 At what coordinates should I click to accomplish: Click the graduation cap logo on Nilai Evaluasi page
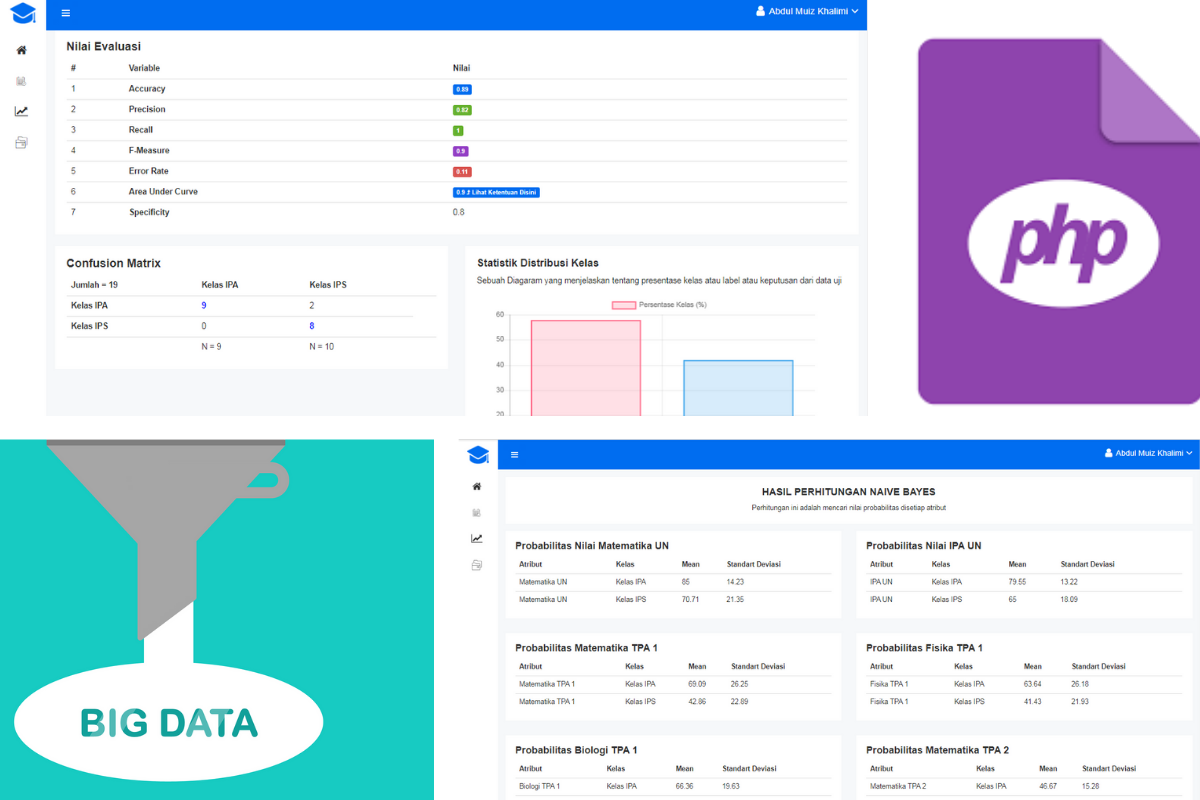[23, 13]
